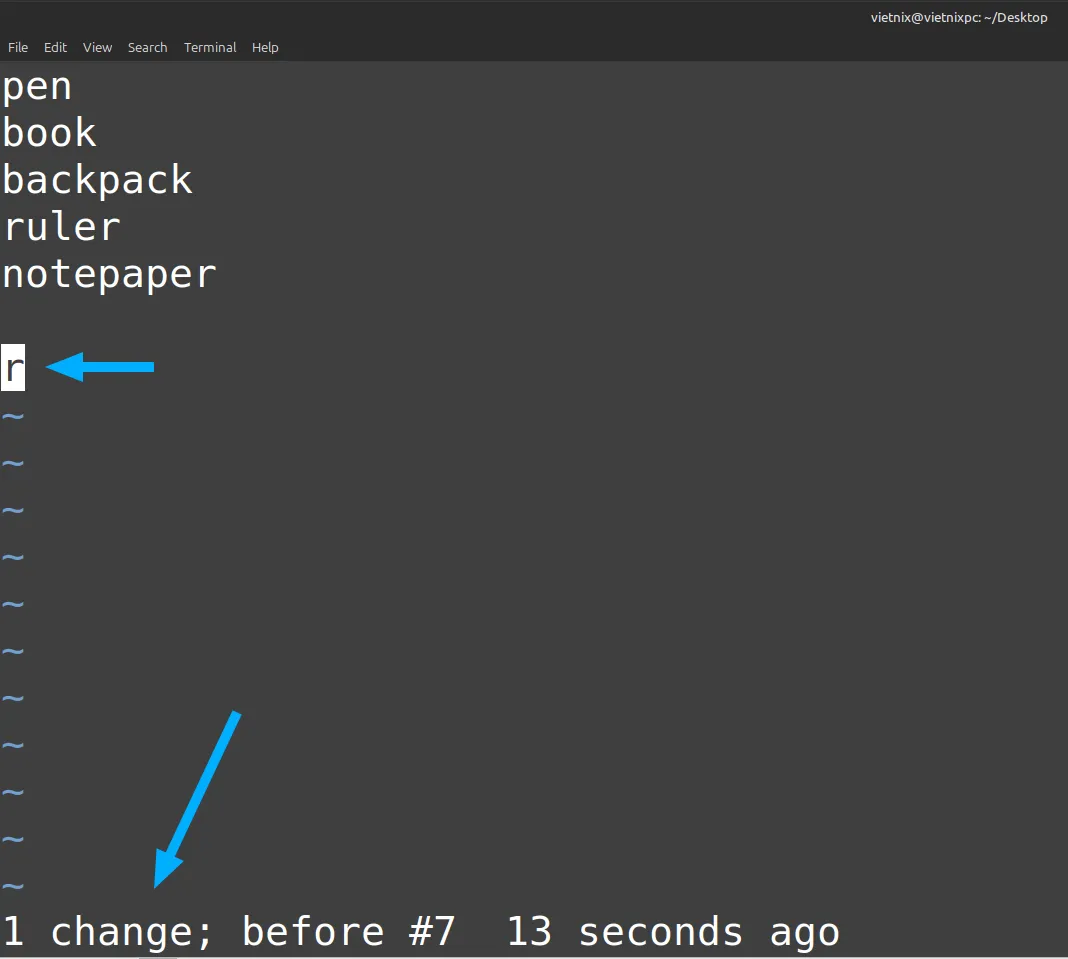Click the horizontal blue arrow annotation

tap(99, 367)
